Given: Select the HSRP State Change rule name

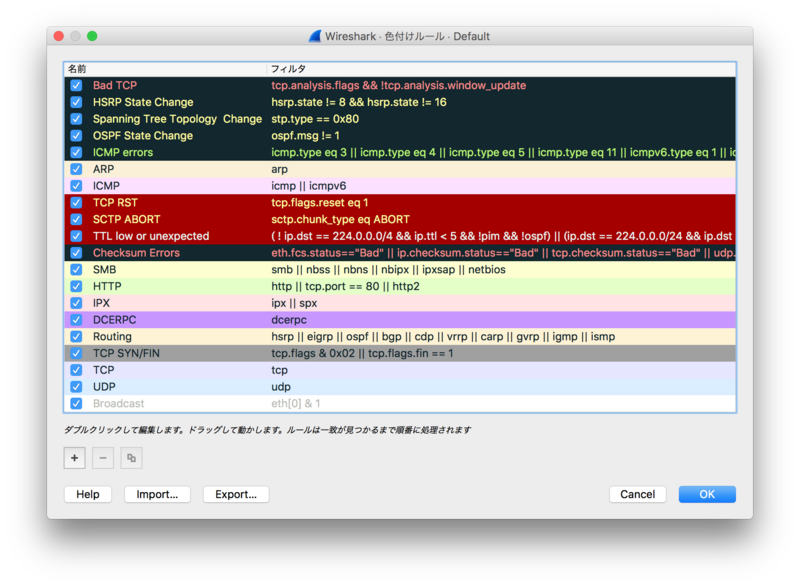Looking at the screenshot, I should point(143,102).
